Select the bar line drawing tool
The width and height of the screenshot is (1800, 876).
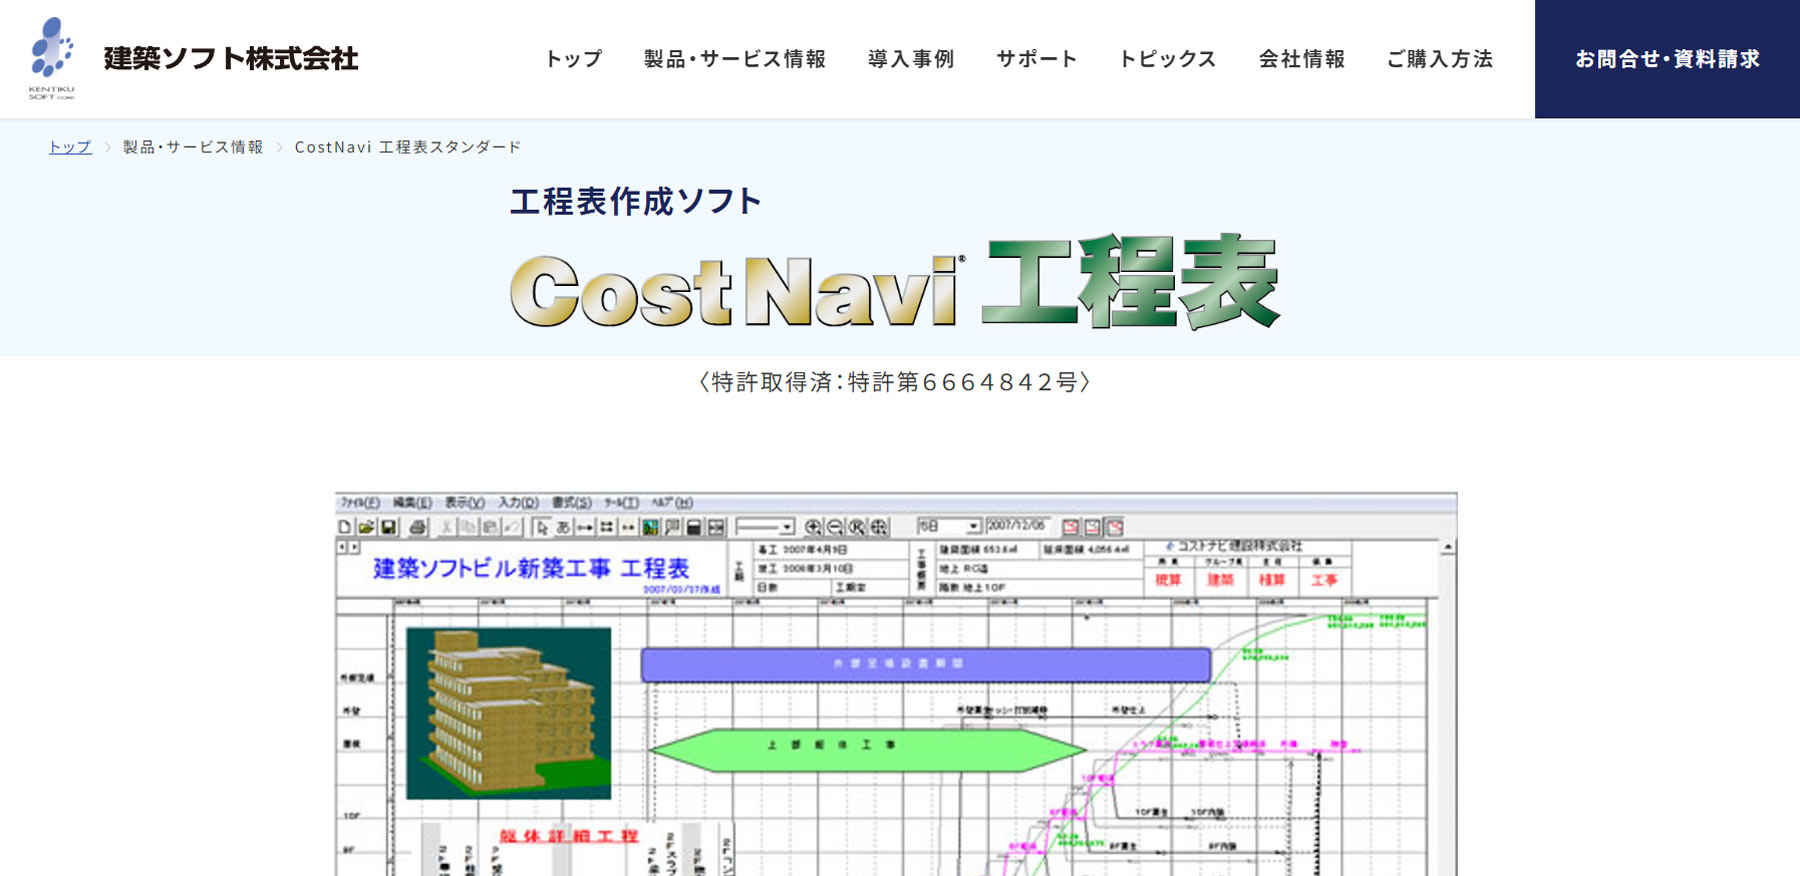tap(585, 527)
